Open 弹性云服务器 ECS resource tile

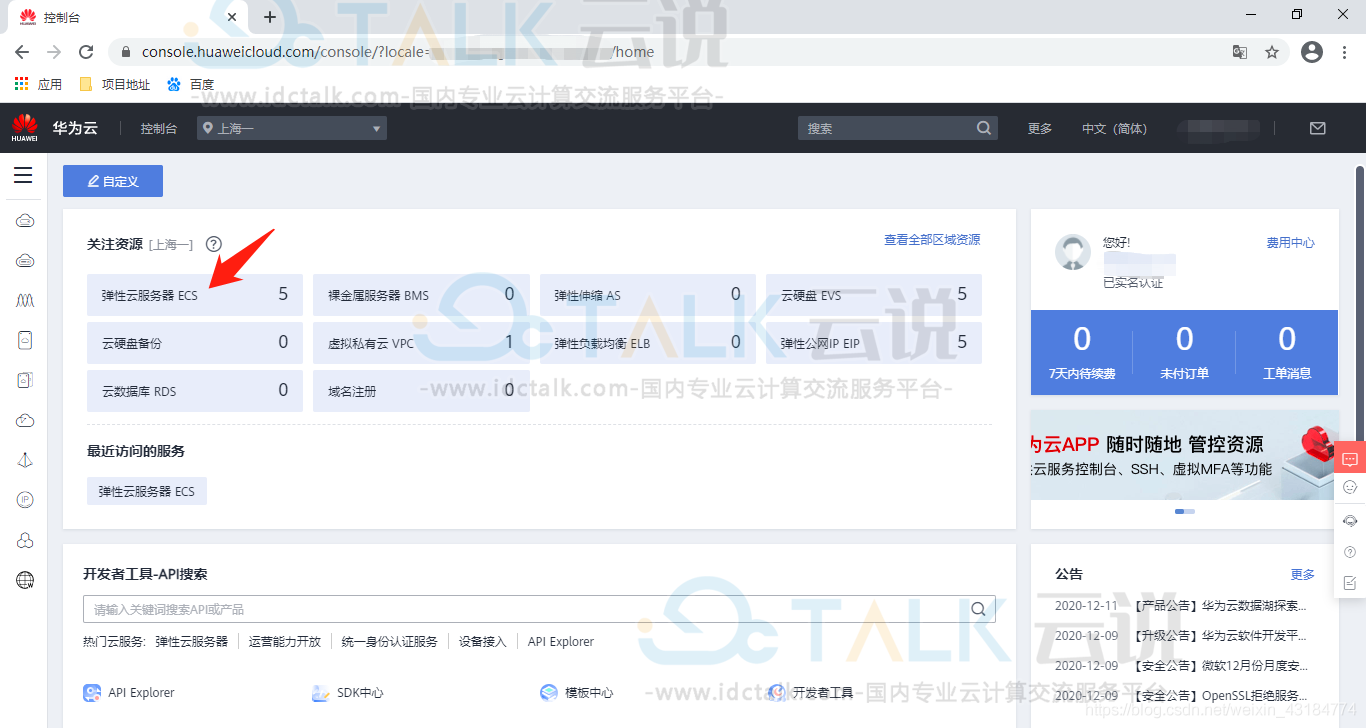195,295
